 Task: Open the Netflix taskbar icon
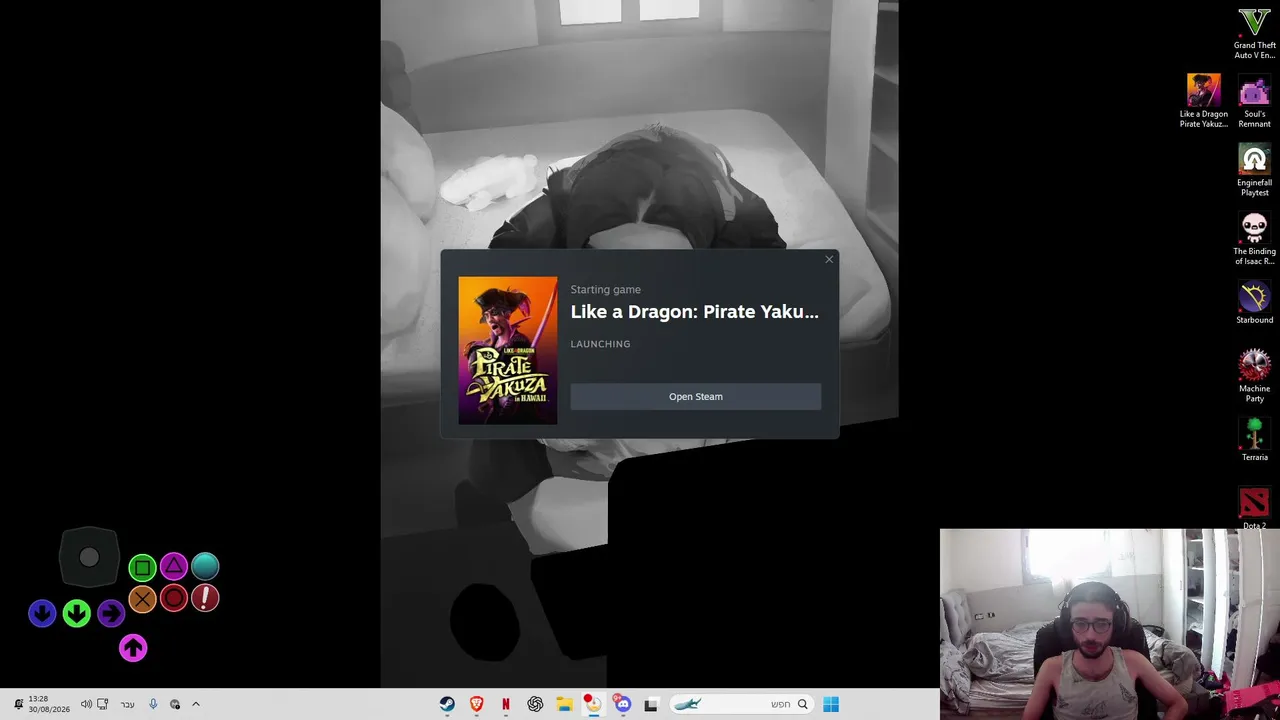[x=506, y=704]
